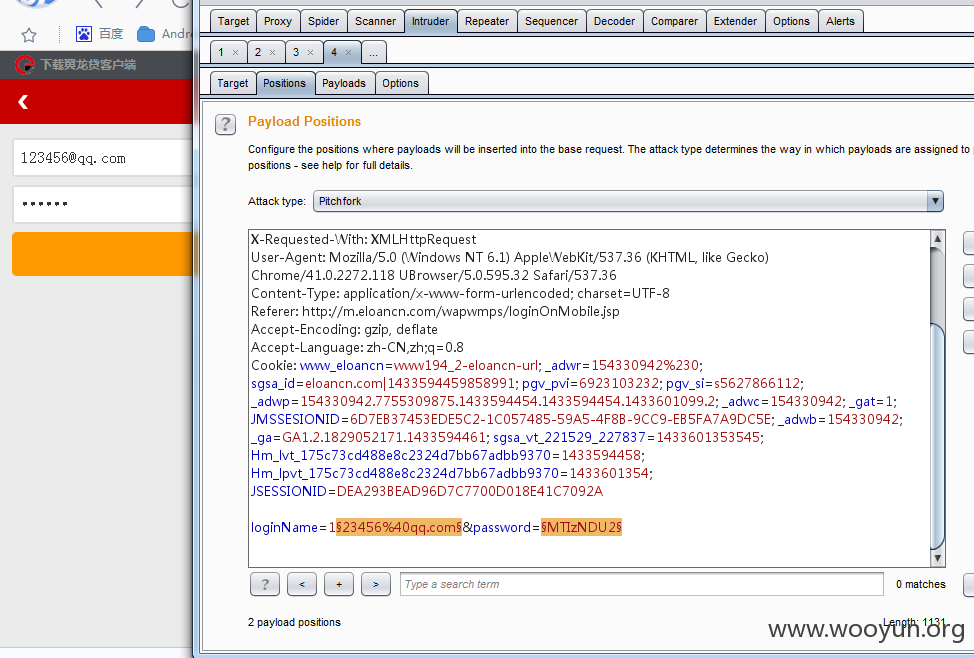Click the Payload Positions help icon
This screenshot has width=974, height=658.
[x=225, y=124]
